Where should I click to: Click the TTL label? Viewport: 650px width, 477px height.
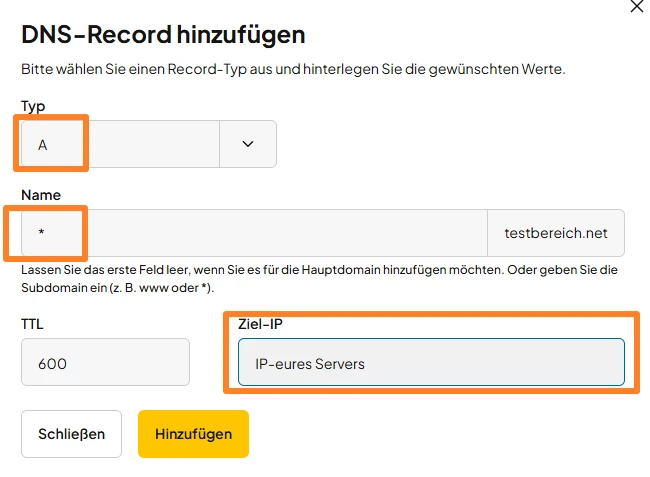(x=32, y=324)
